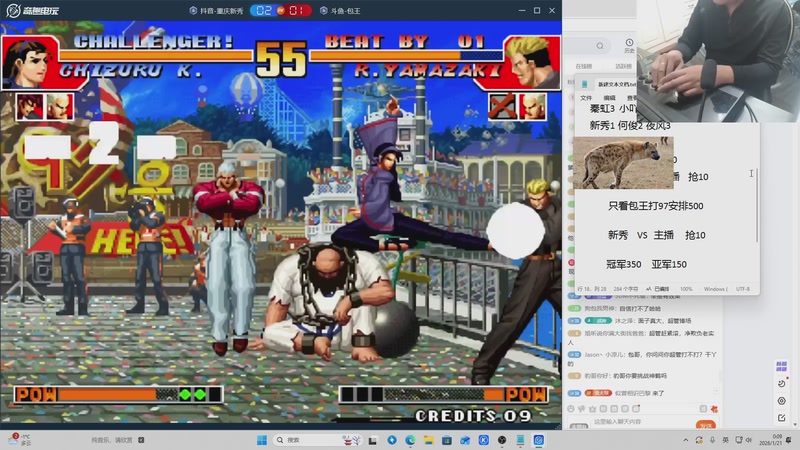Screen dimensions: 800x450
Task: Open the 编辑 menu in Notepad
Action: click(609, 98)
